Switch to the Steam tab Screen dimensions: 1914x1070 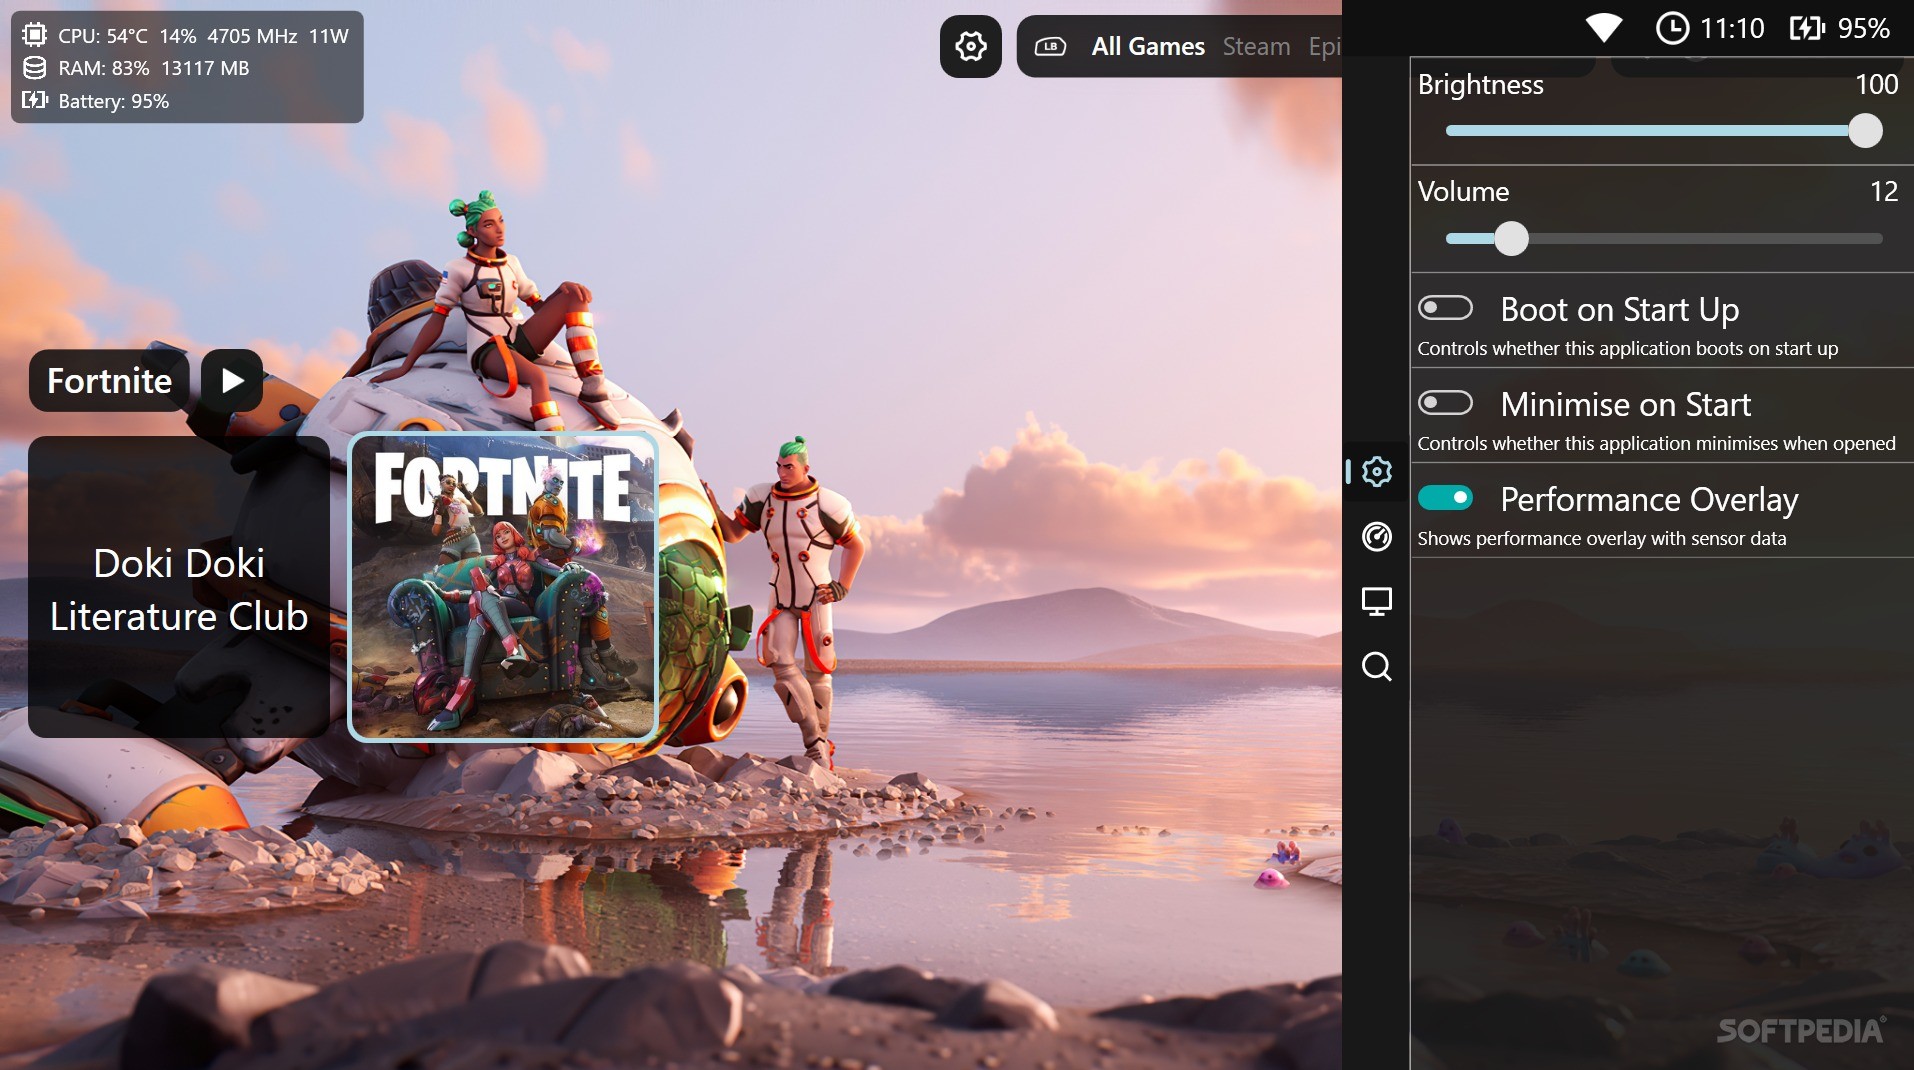pyautogui.click(x=1256, y=46)
